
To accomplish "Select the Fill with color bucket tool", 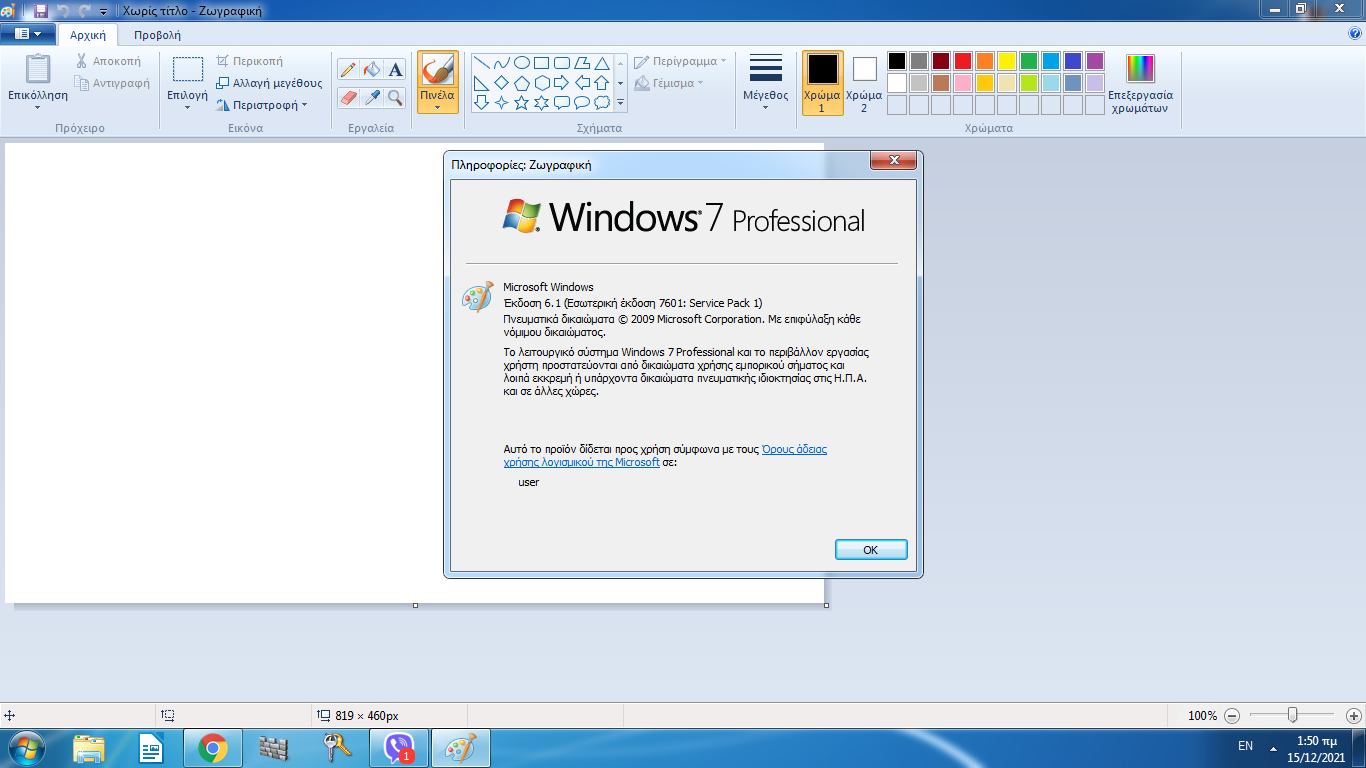I will click(x=371, y=69).
